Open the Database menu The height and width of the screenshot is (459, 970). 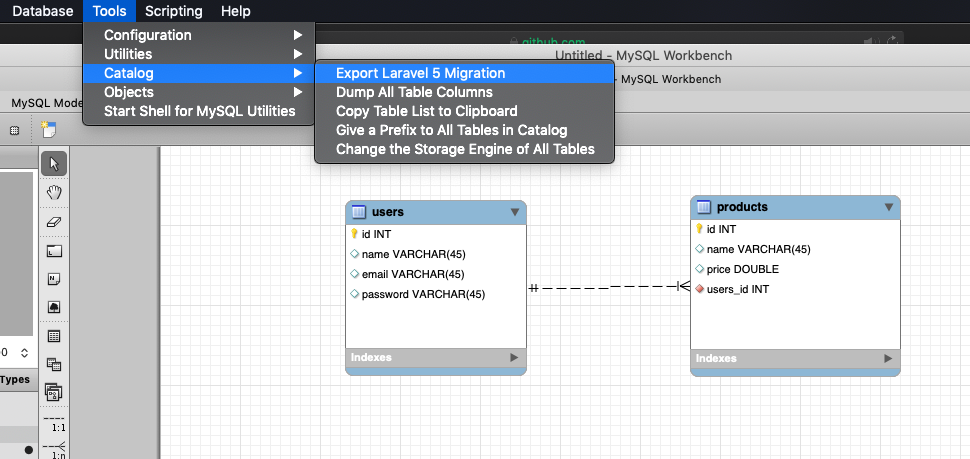click(x=43, y=11)
